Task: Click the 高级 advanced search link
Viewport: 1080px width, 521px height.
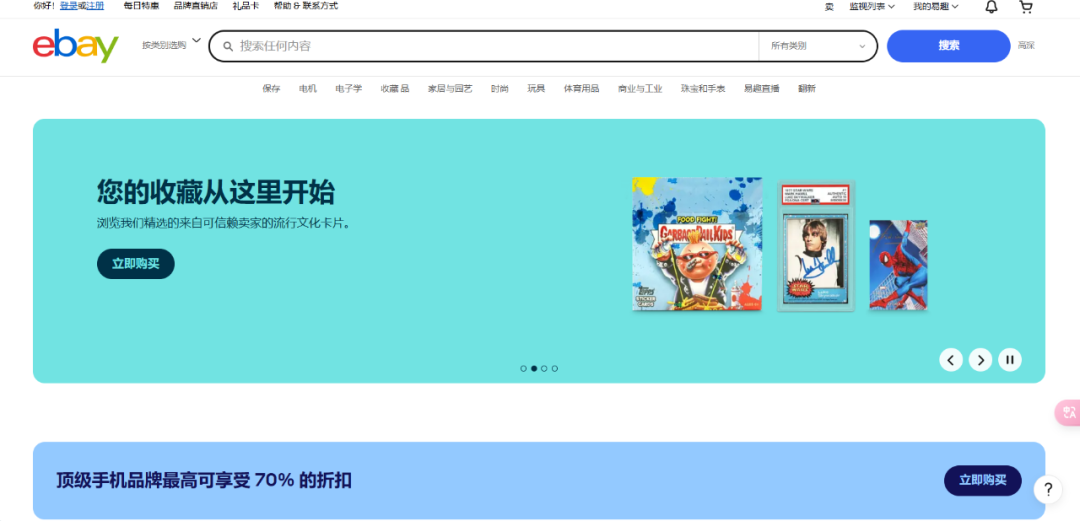Action: [1026, 45]
